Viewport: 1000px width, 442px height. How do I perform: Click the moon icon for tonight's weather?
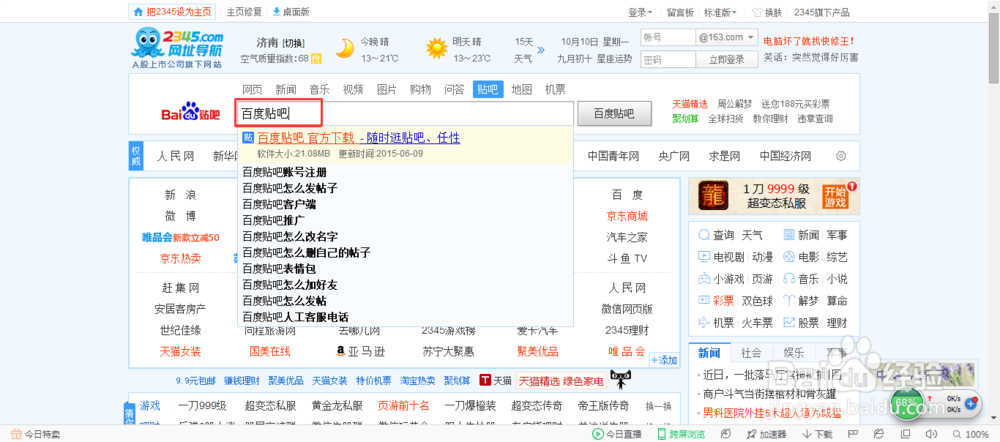coord(344,48)
